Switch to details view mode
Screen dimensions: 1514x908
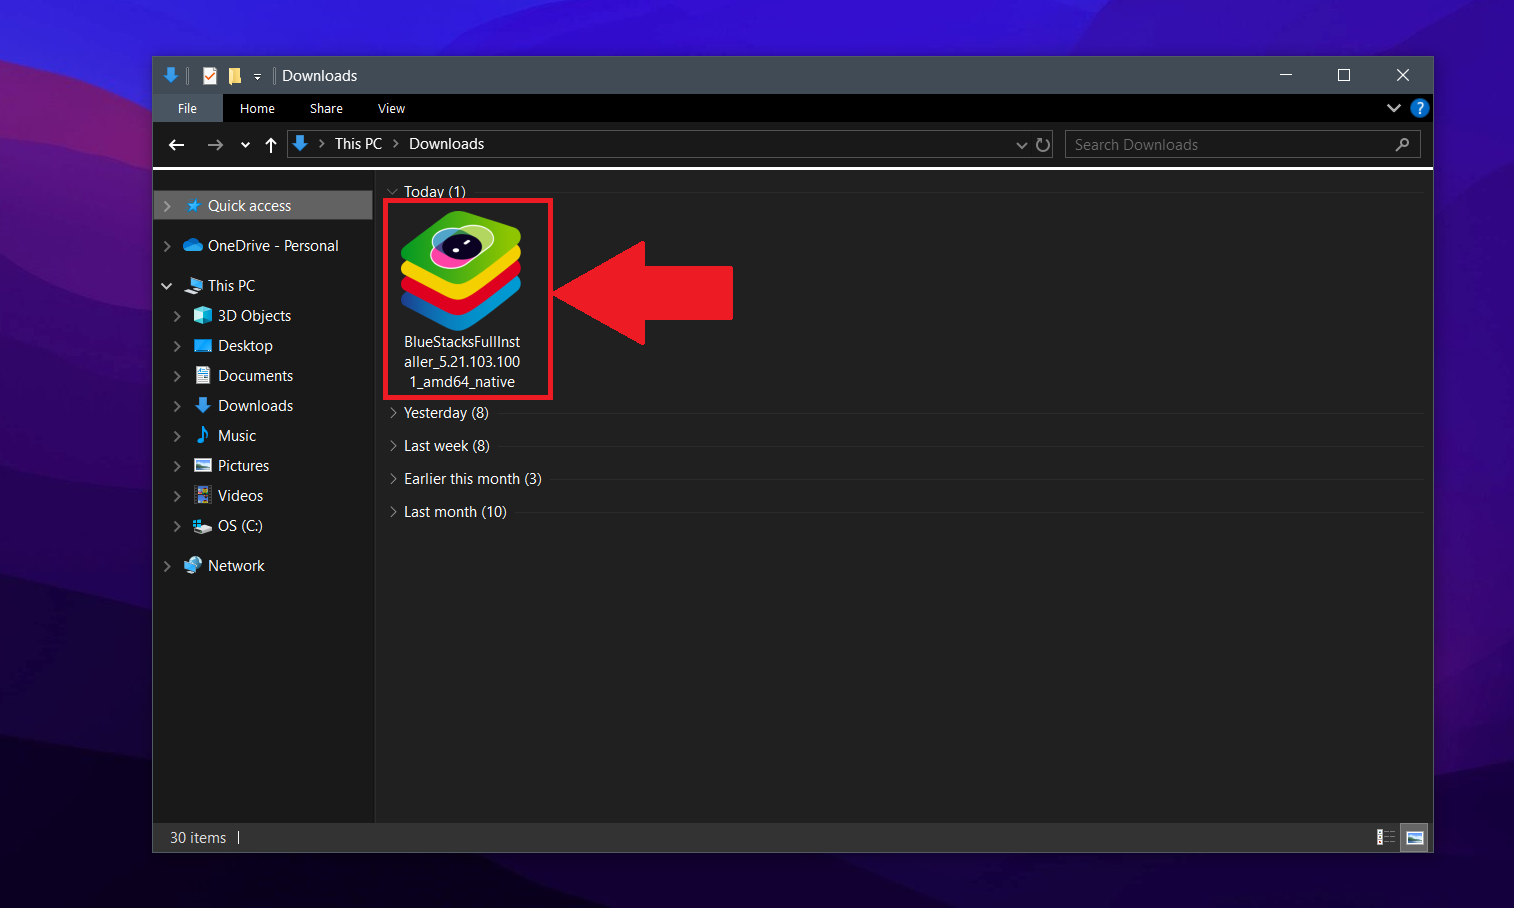tap(1385, 837)
